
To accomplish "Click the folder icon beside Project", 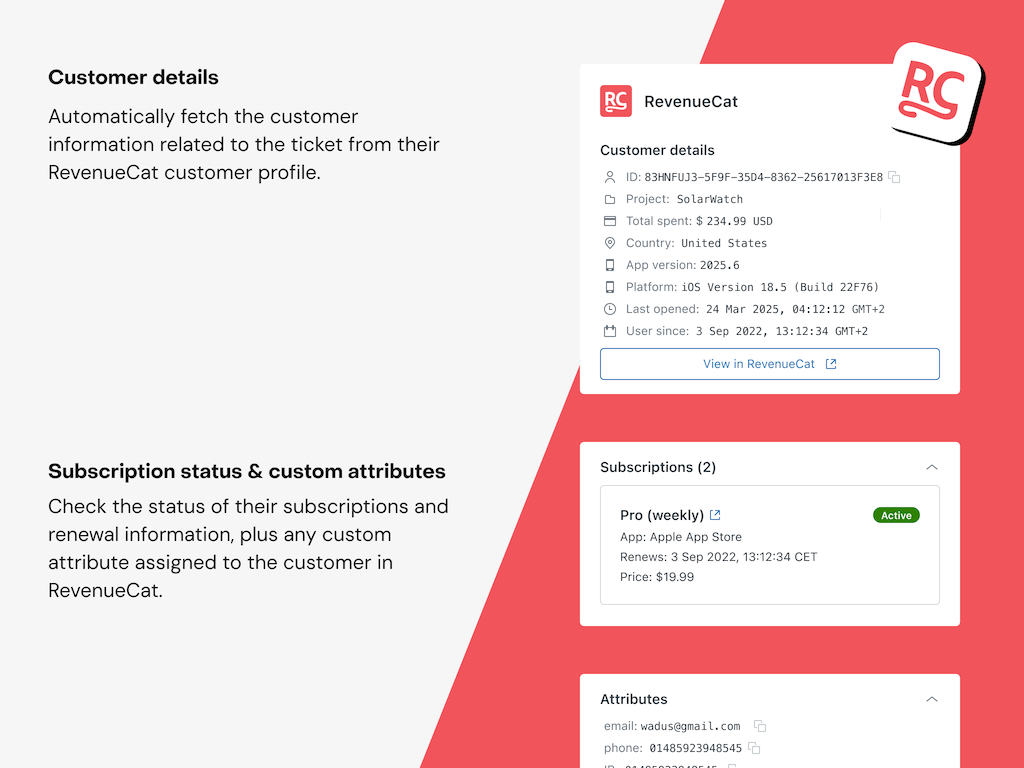I will [610, 199].
